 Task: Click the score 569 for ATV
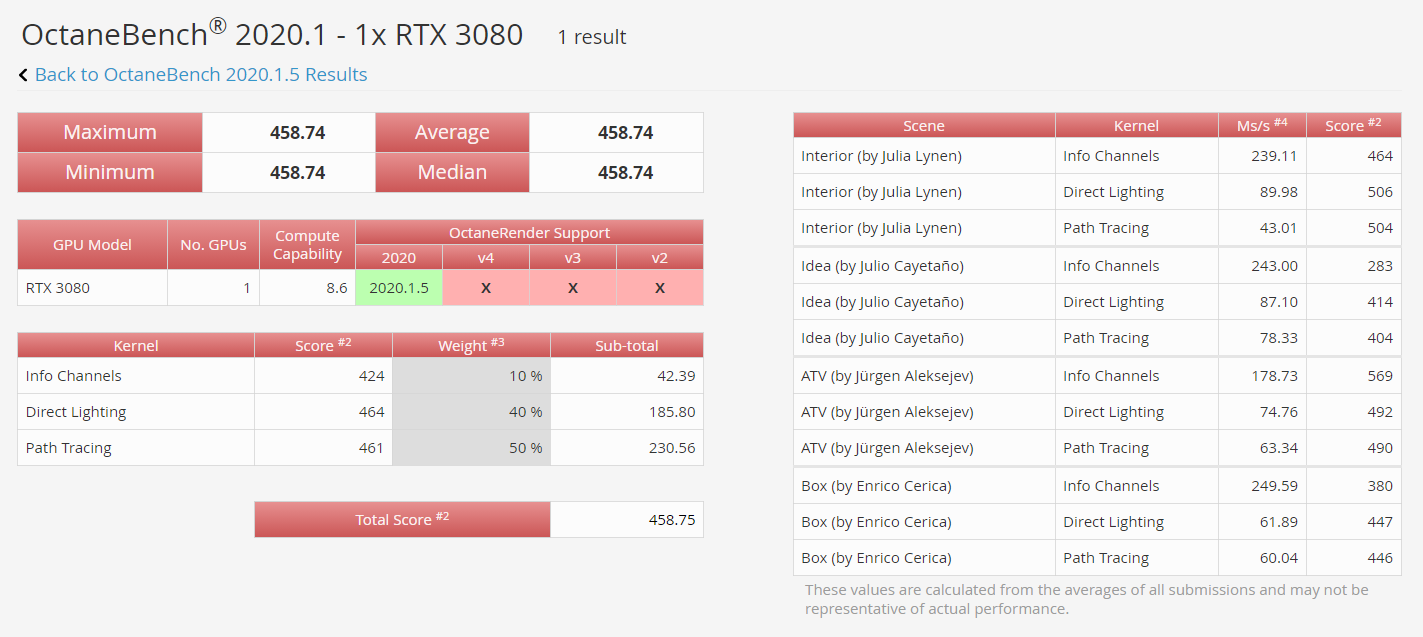1380,376
